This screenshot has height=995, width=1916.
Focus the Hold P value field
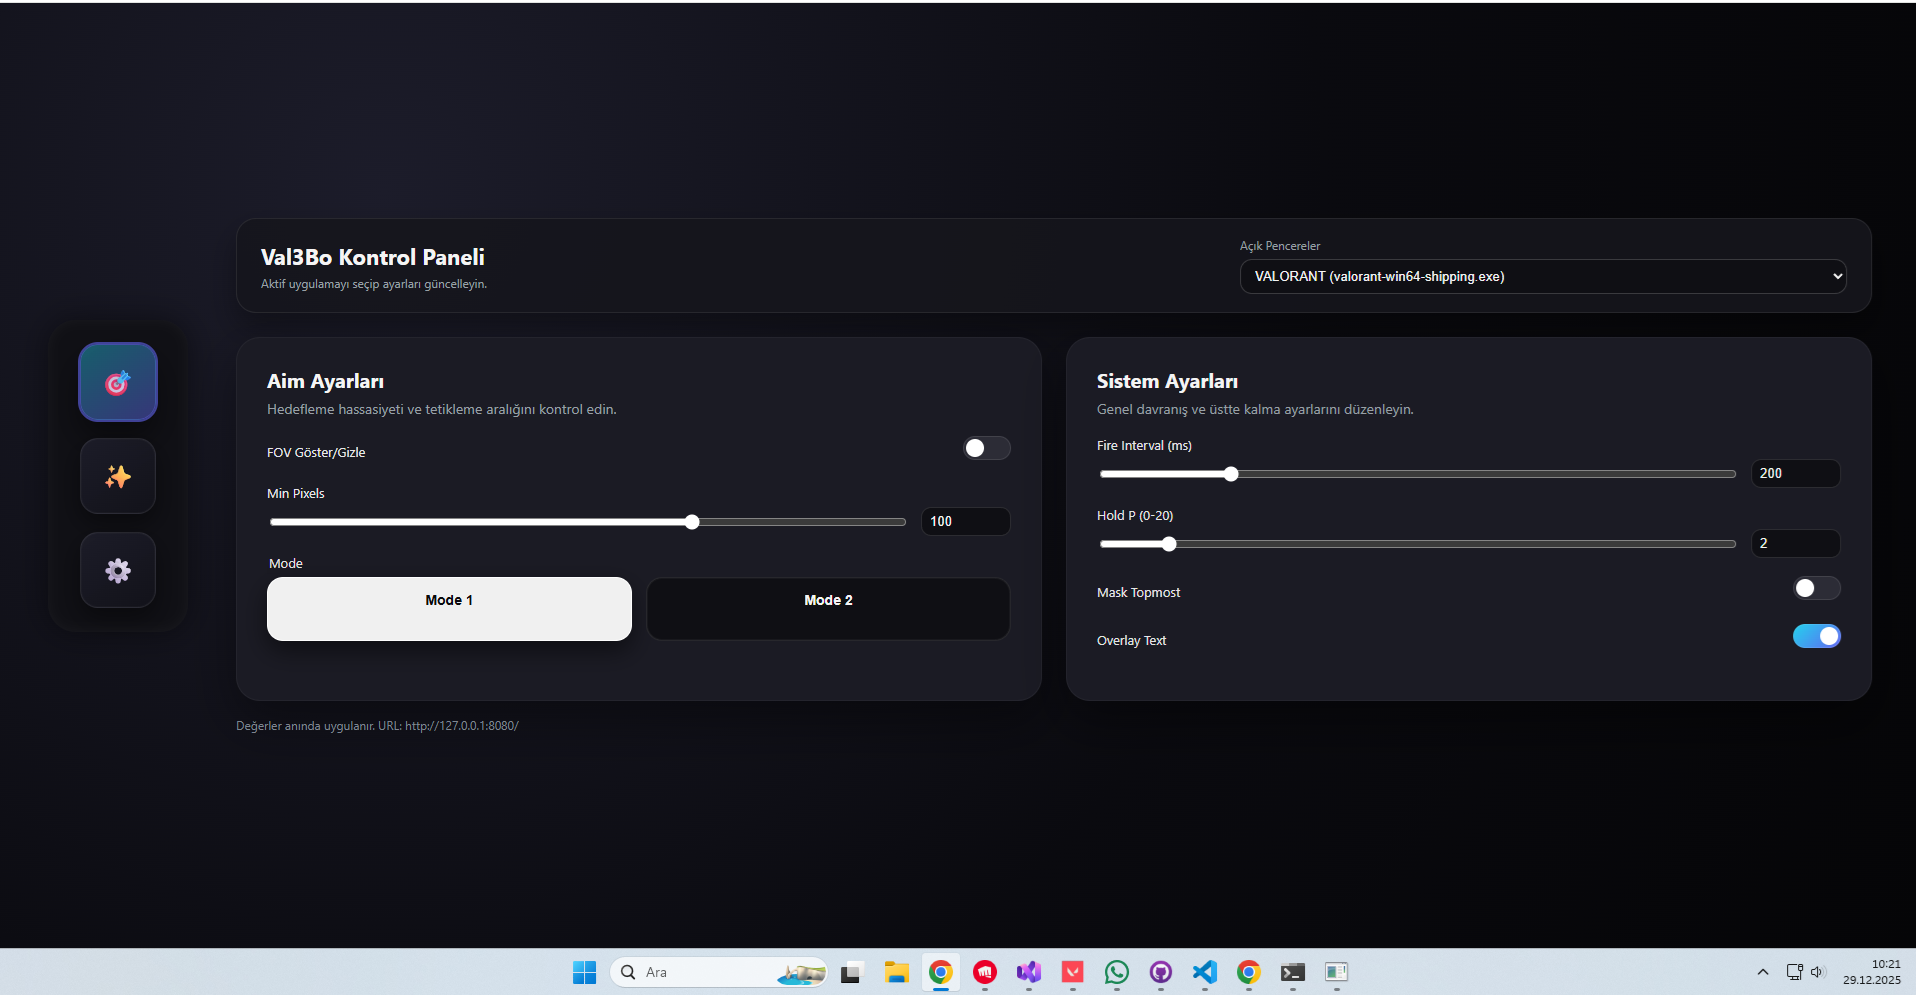[1795, 543]
